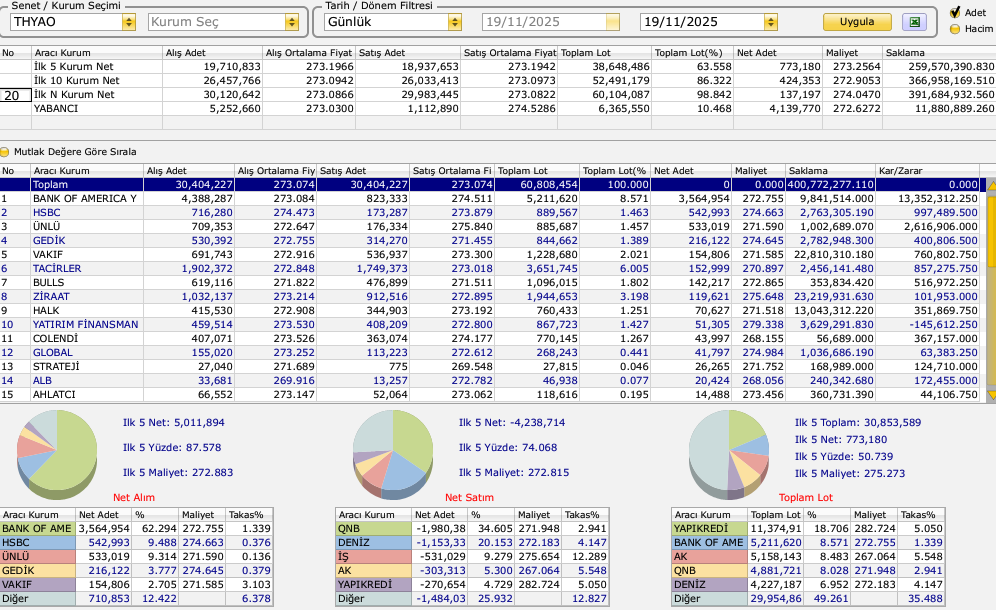Viewport: 996px width, 610px height.
Task: Click blue DENİZ swatch in Net Satım table
Action: click(x=374, y=543)
